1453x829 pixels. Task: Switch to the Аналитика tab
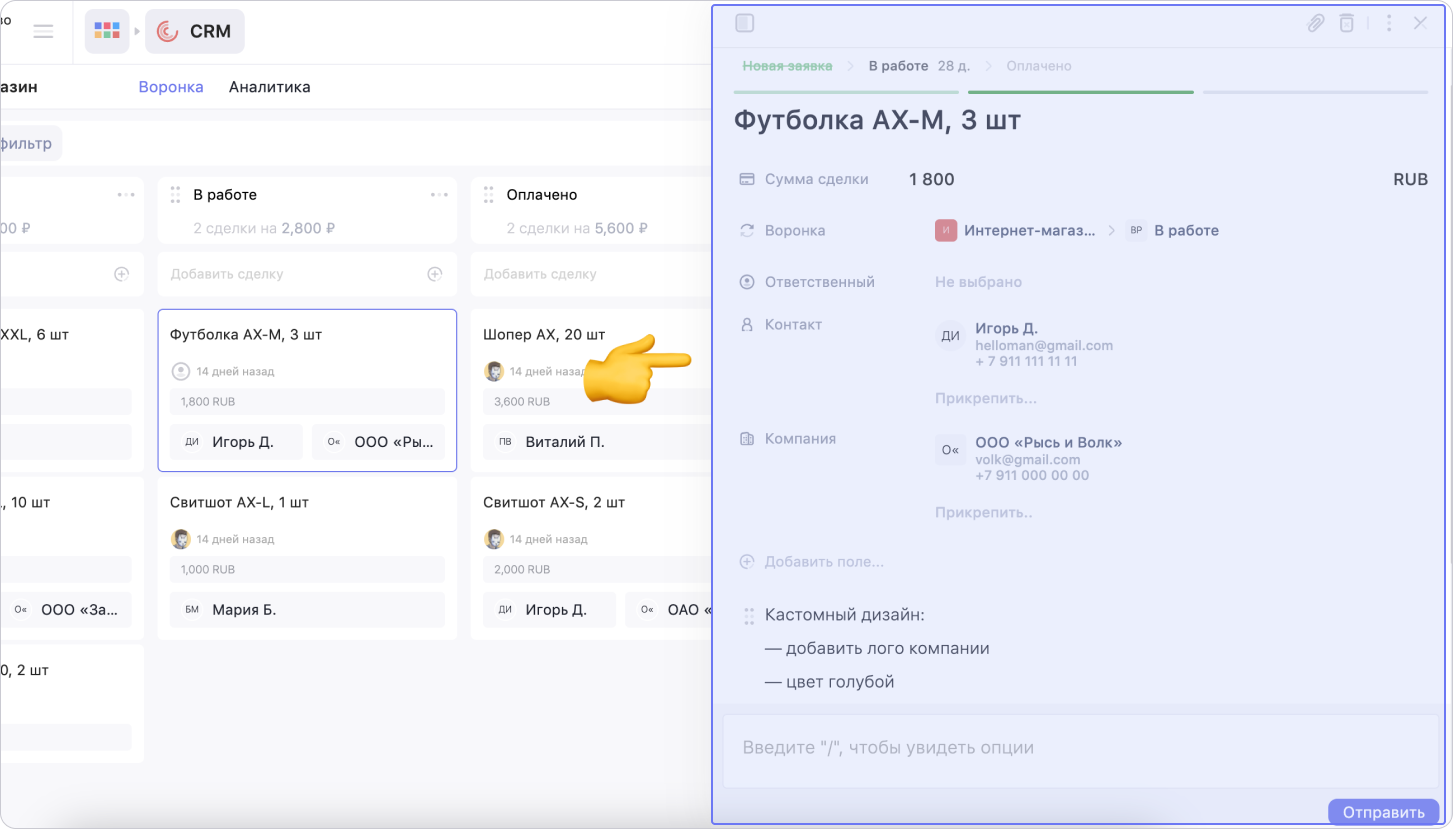269,87
